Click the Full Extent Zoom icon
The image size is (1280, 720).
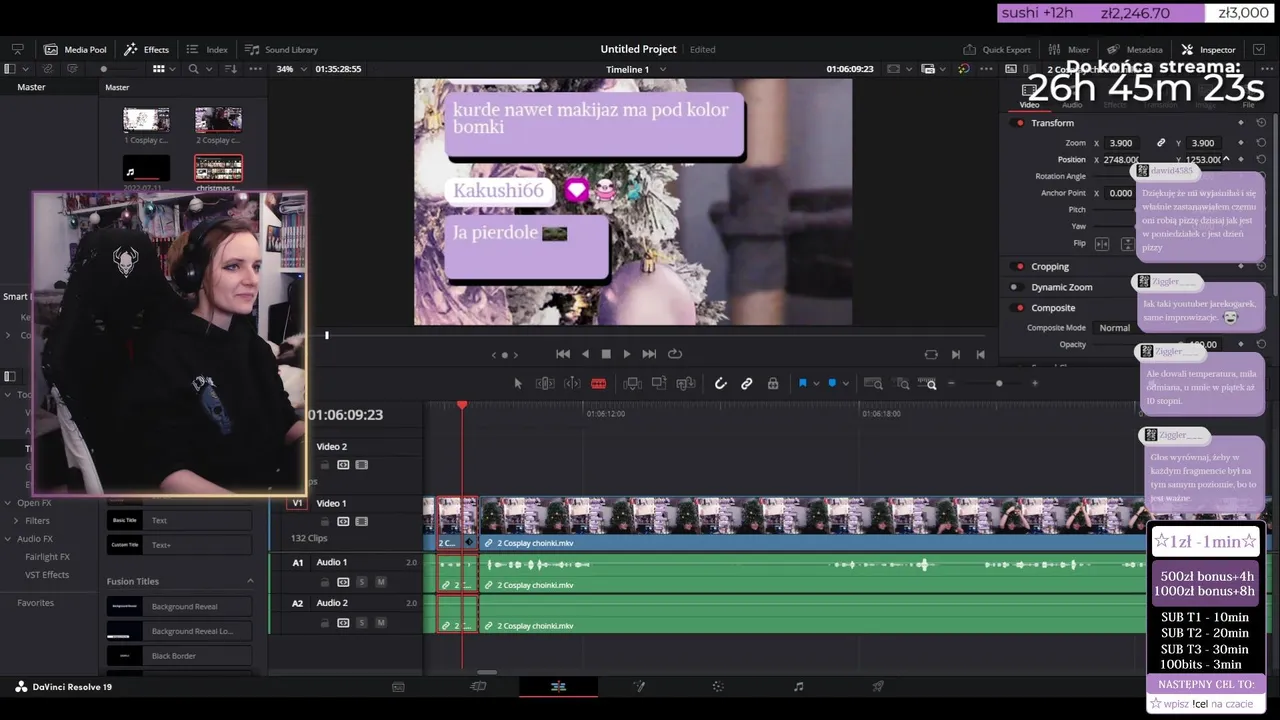point(873,383)
